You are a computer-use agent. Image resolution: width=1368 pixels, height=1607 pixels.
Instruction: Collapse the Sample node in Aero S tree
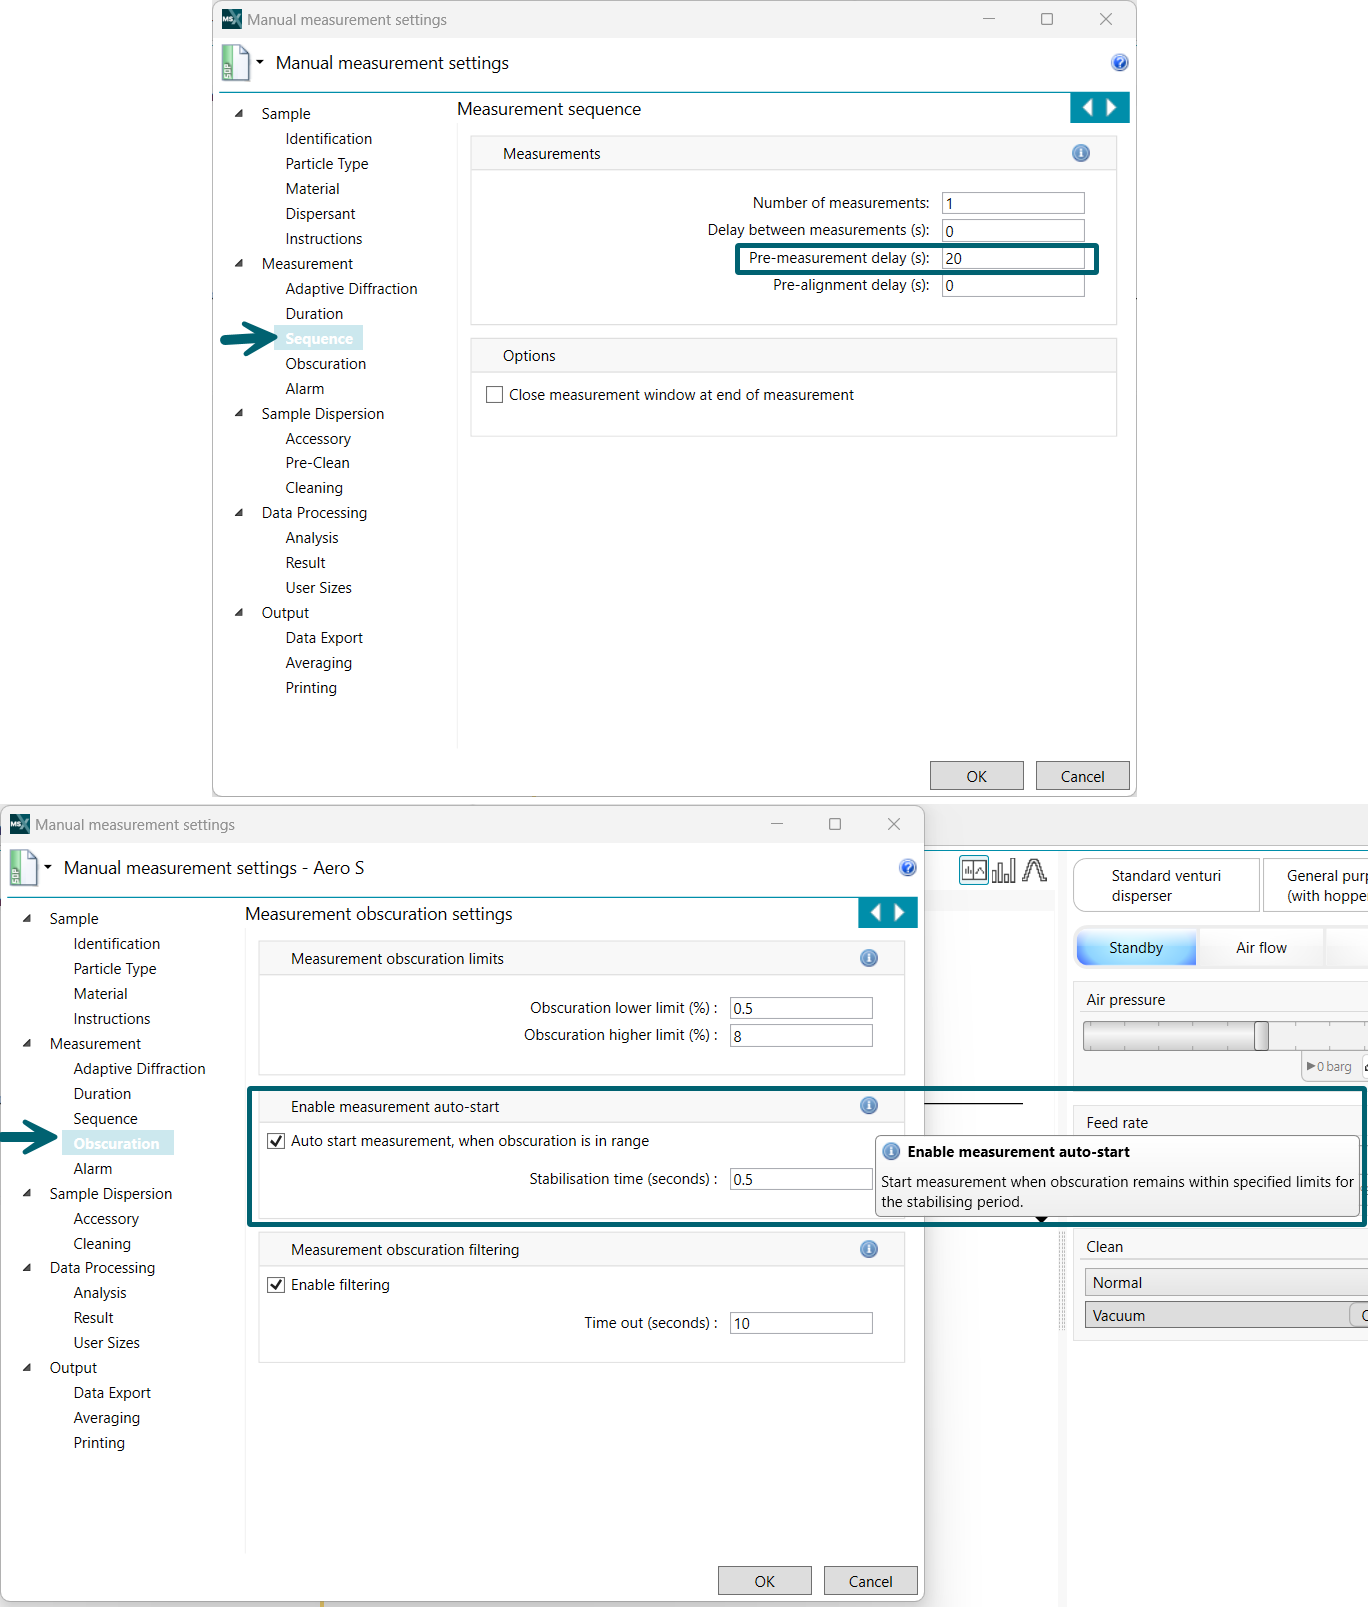(27, 919)
